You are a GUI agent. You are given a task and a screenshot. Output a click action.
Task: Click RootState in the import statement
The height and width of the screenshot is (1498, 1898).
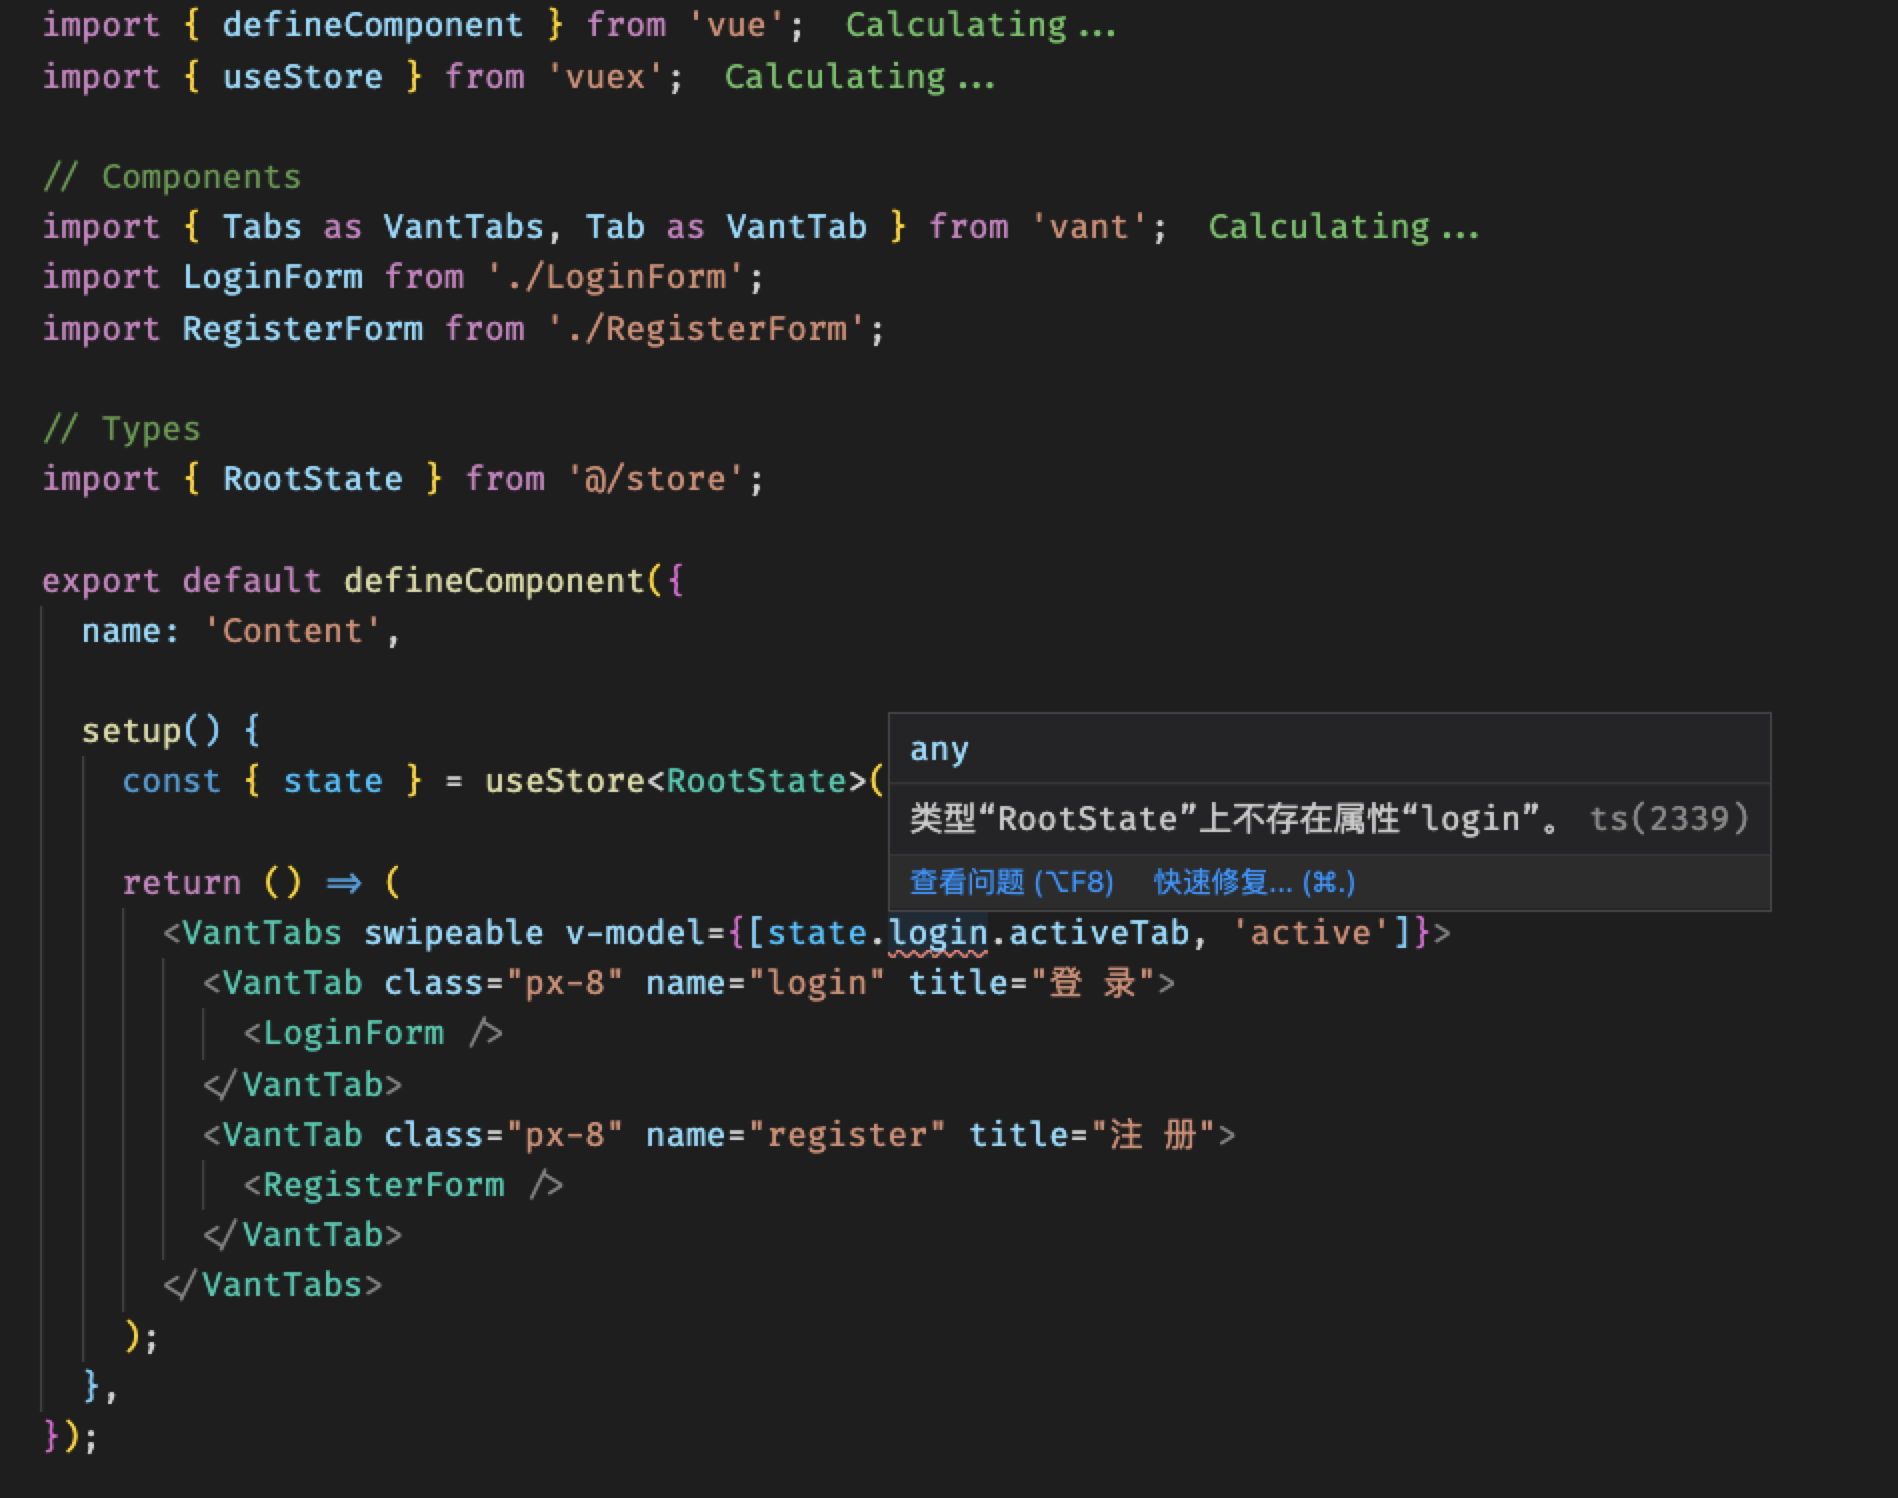(312, 479)
